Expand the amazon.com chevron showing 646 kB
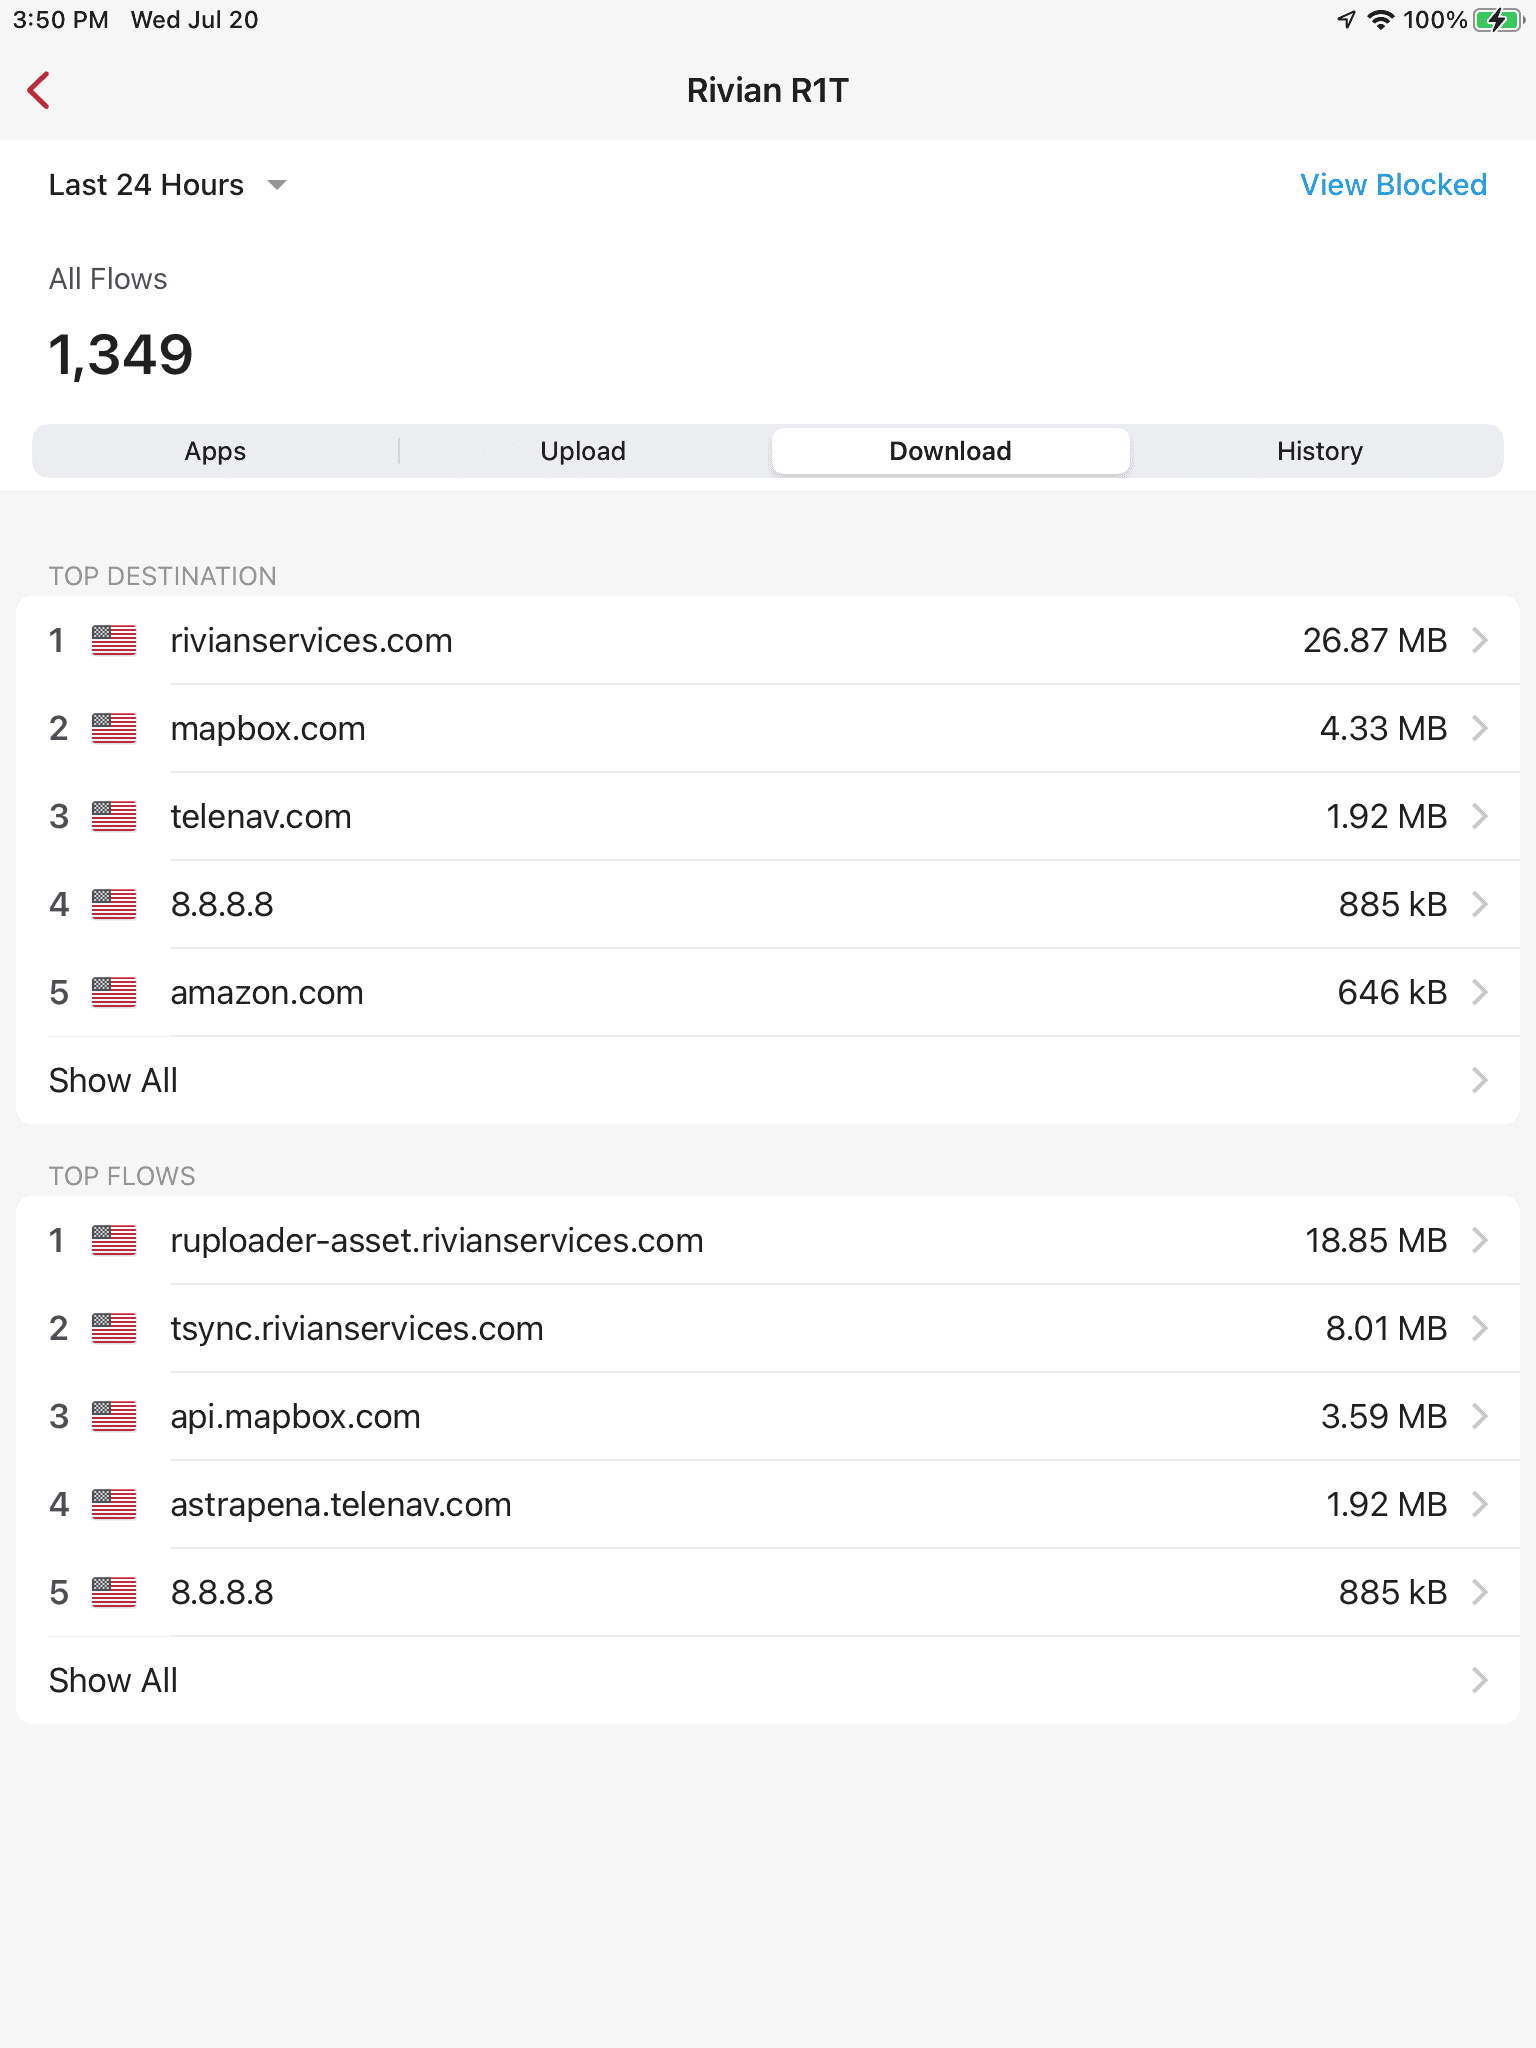This screenshot has width=1536, height=2048. tap(1480, 992)
